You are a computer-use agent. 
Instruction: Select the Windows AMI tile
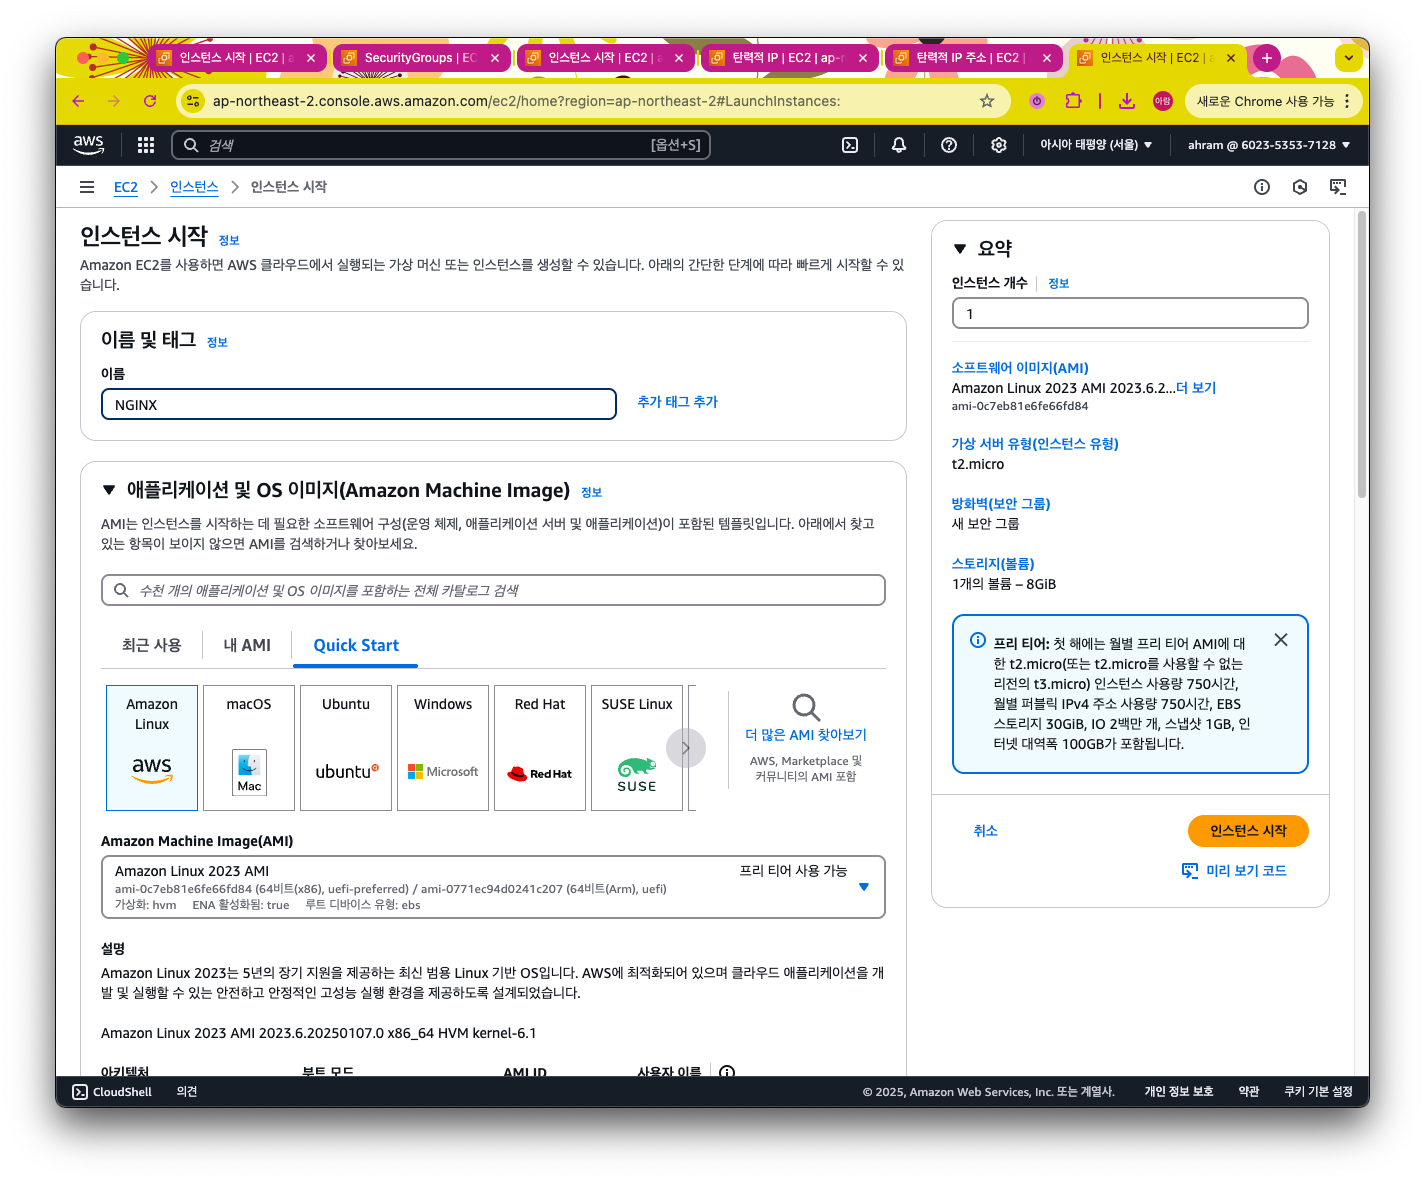[x=443, y=748]
